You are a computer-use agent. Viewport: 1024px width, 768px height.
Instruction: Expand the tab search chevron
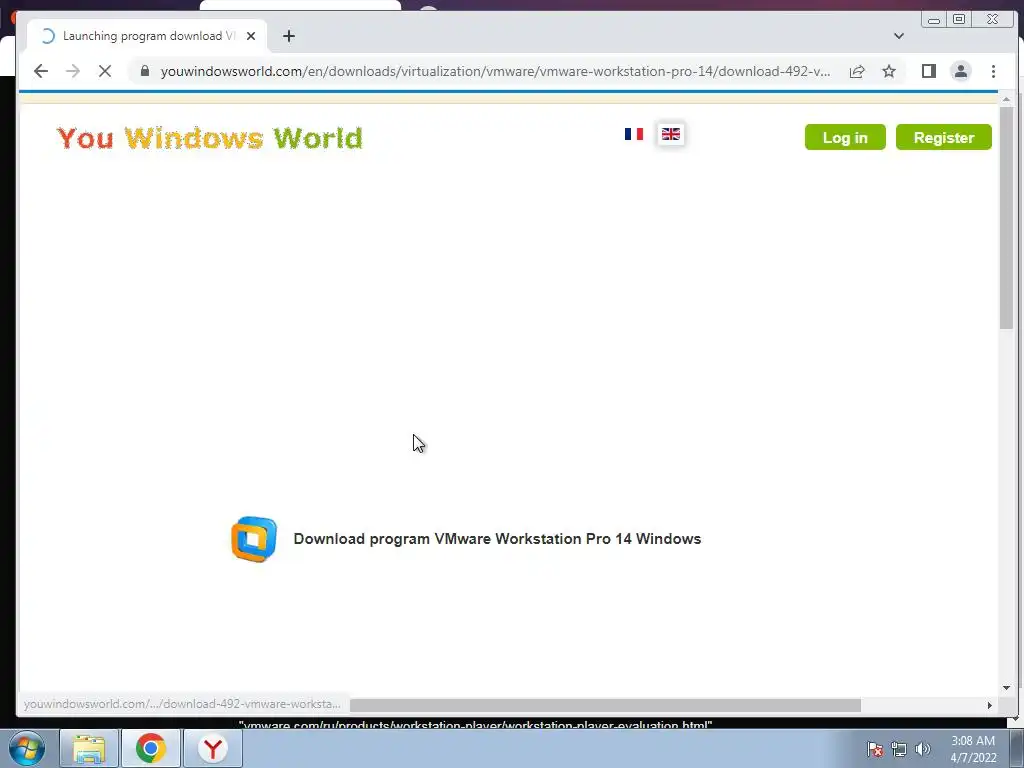[899, 36]
